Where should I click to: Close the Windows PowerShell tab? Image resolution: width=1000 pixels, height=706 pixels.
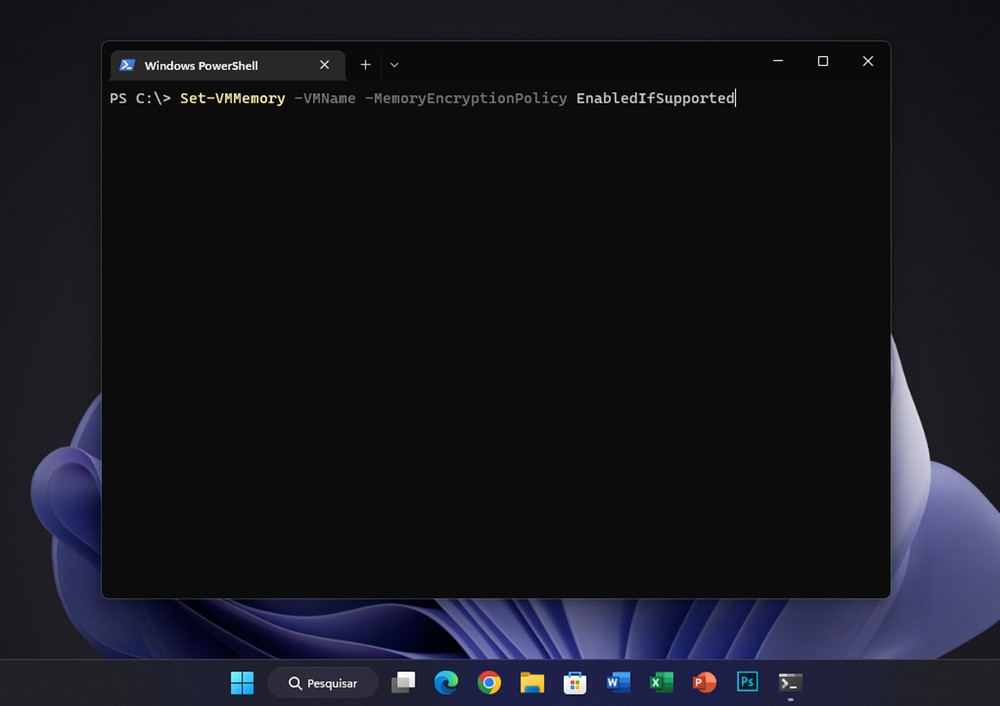[324, 65]
